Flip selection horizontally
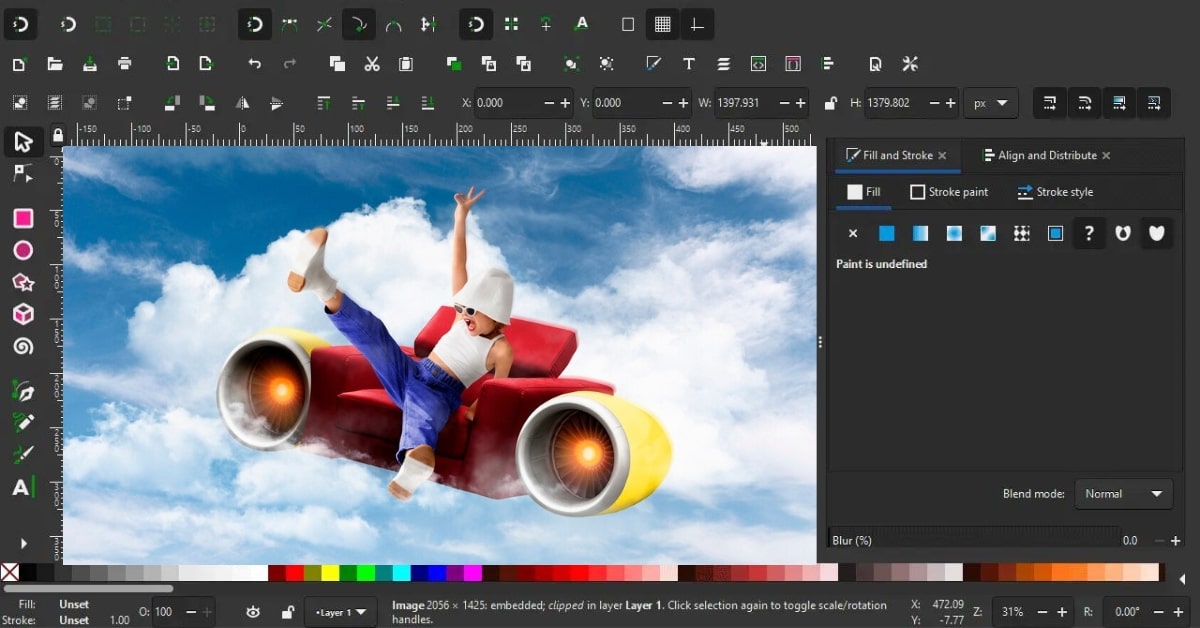 (242, 103)
